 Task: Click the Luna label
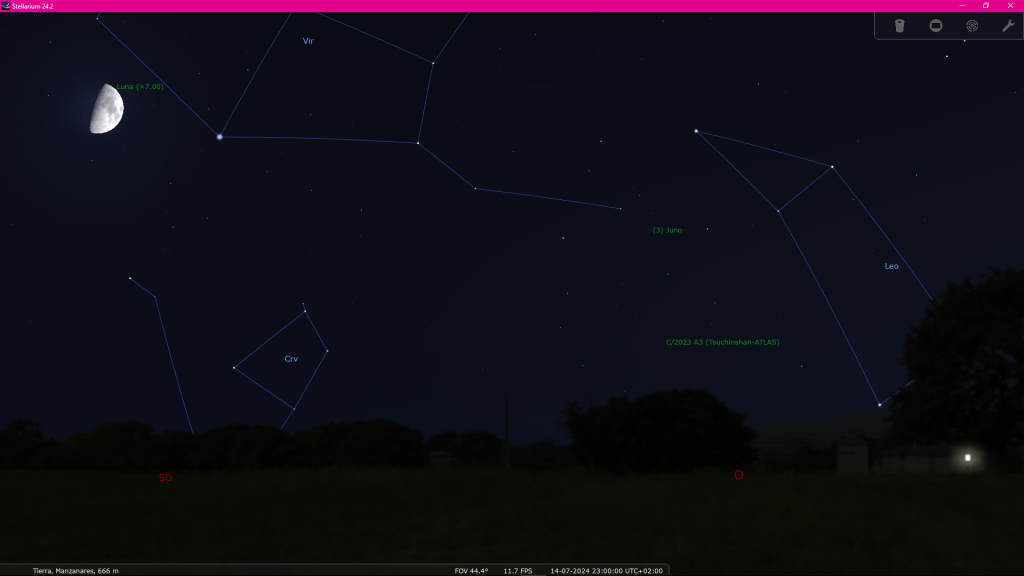pyautogui.click(x=139, y=87)
